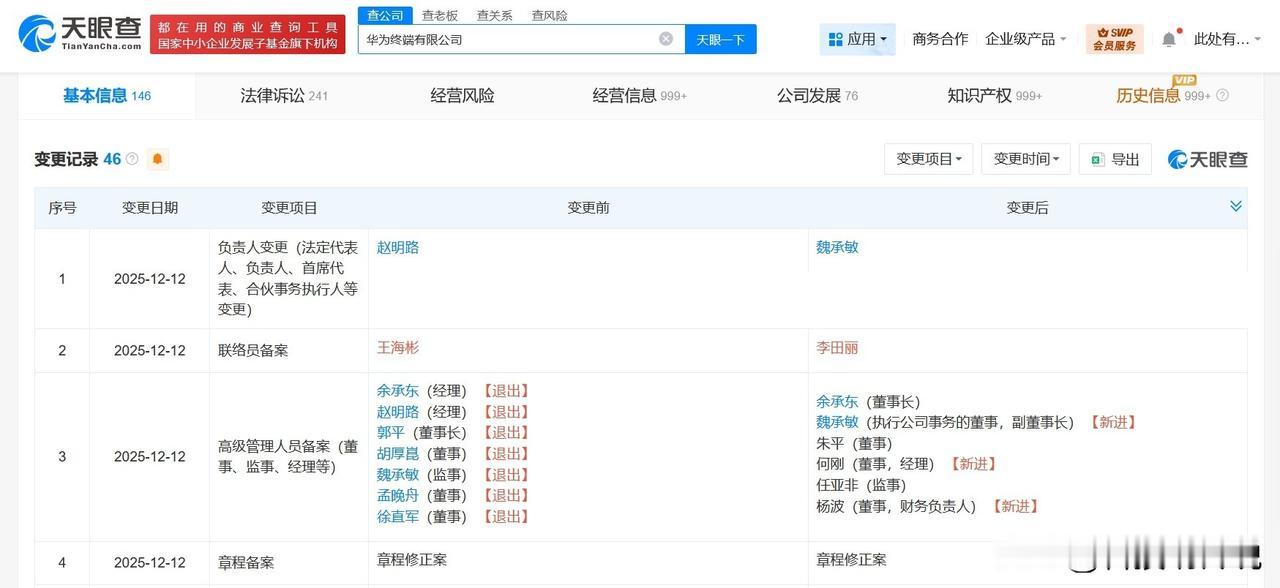
Task: Toggle the orange change-record alert bell
Action: point(158,159)
